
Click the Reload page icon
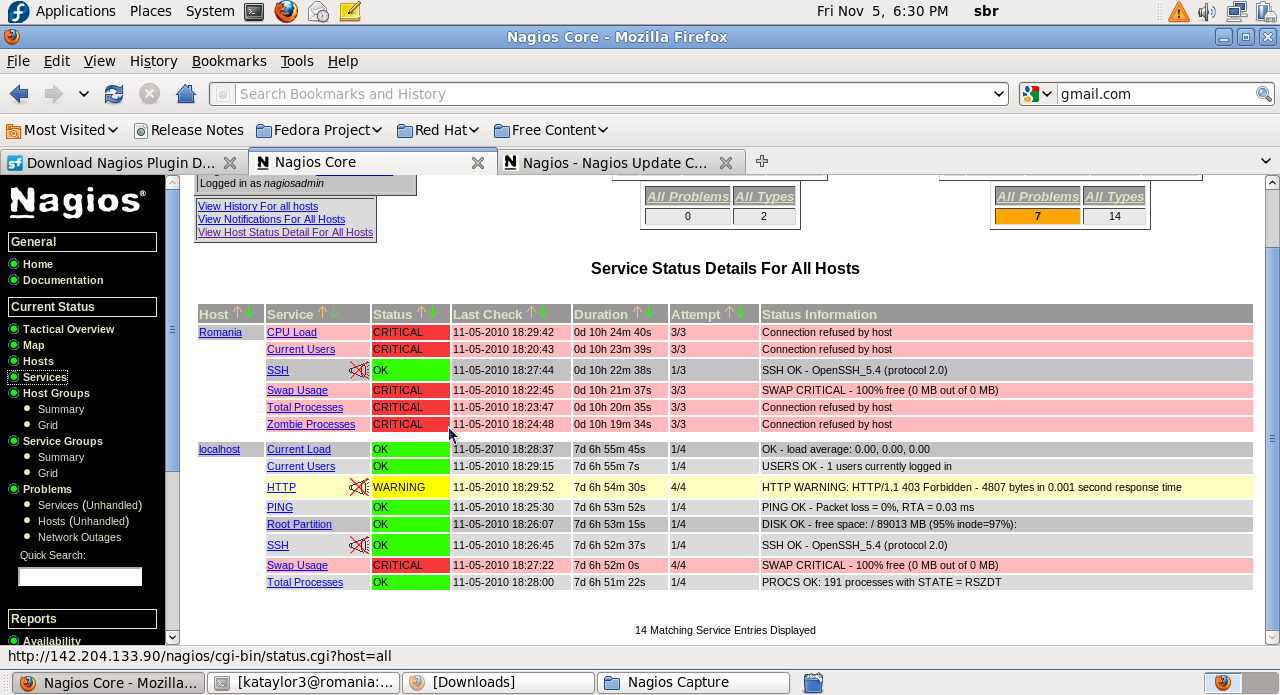(114, 94)
